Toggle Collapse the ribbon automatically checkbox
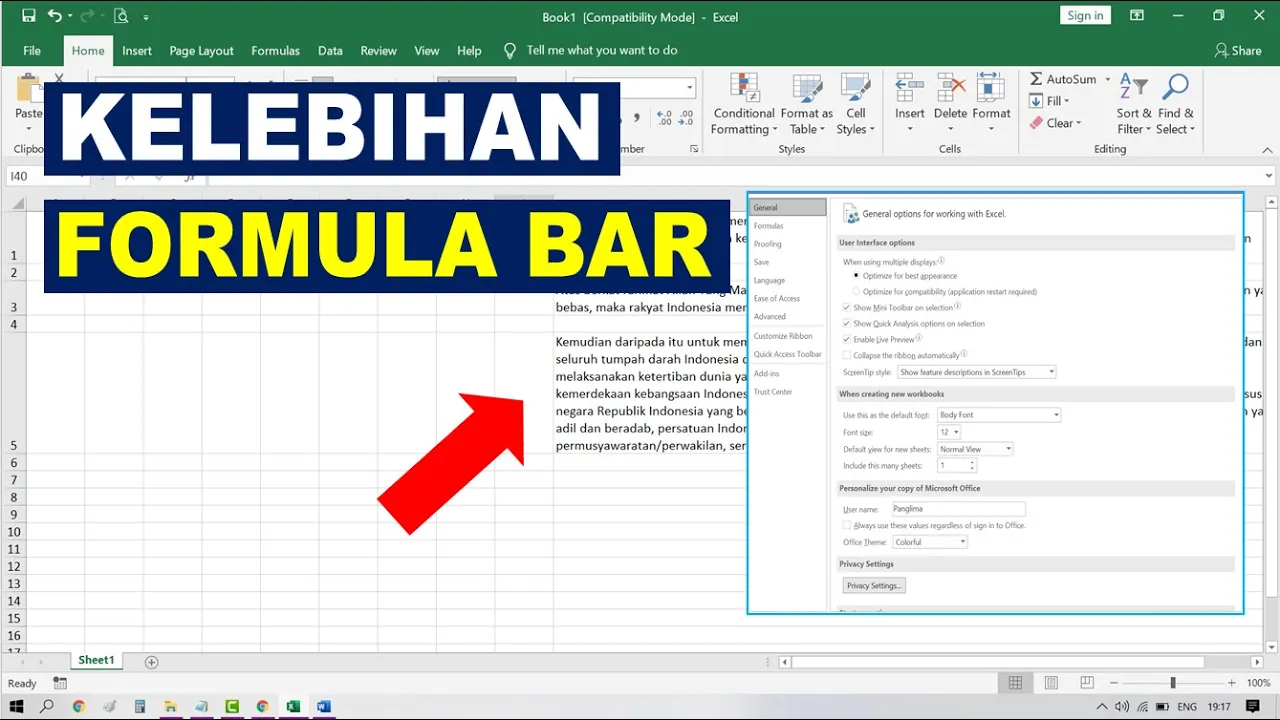 [847, 355]
